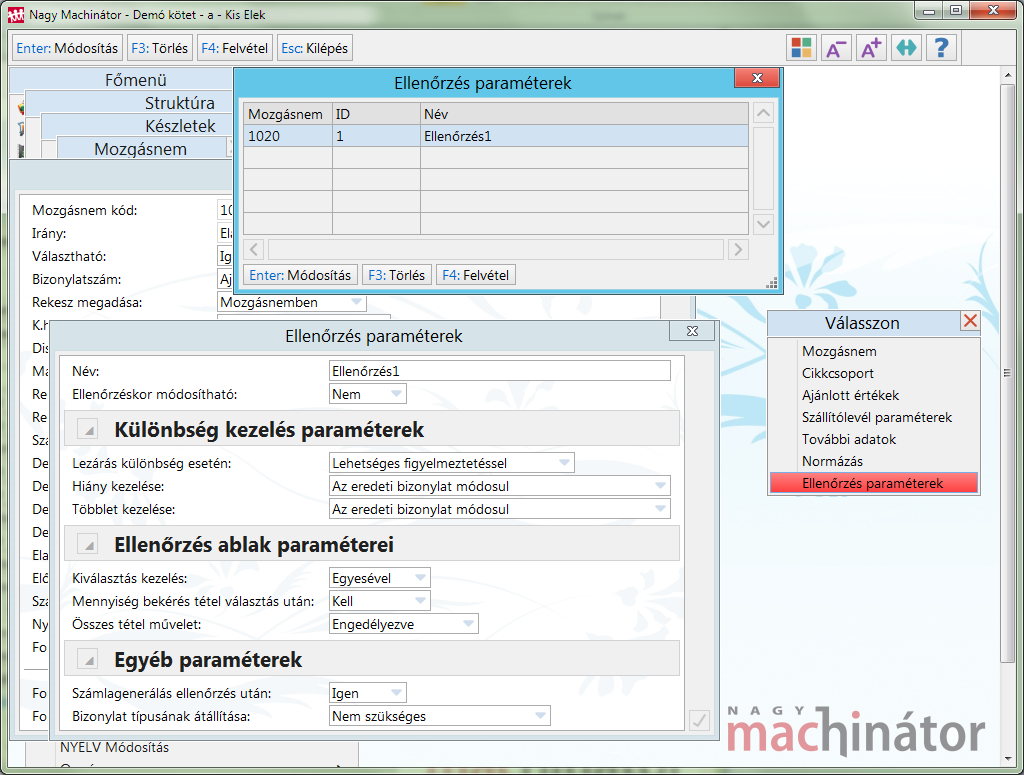Open Kiválasztás kezelés dropdown

click(379, 578)
